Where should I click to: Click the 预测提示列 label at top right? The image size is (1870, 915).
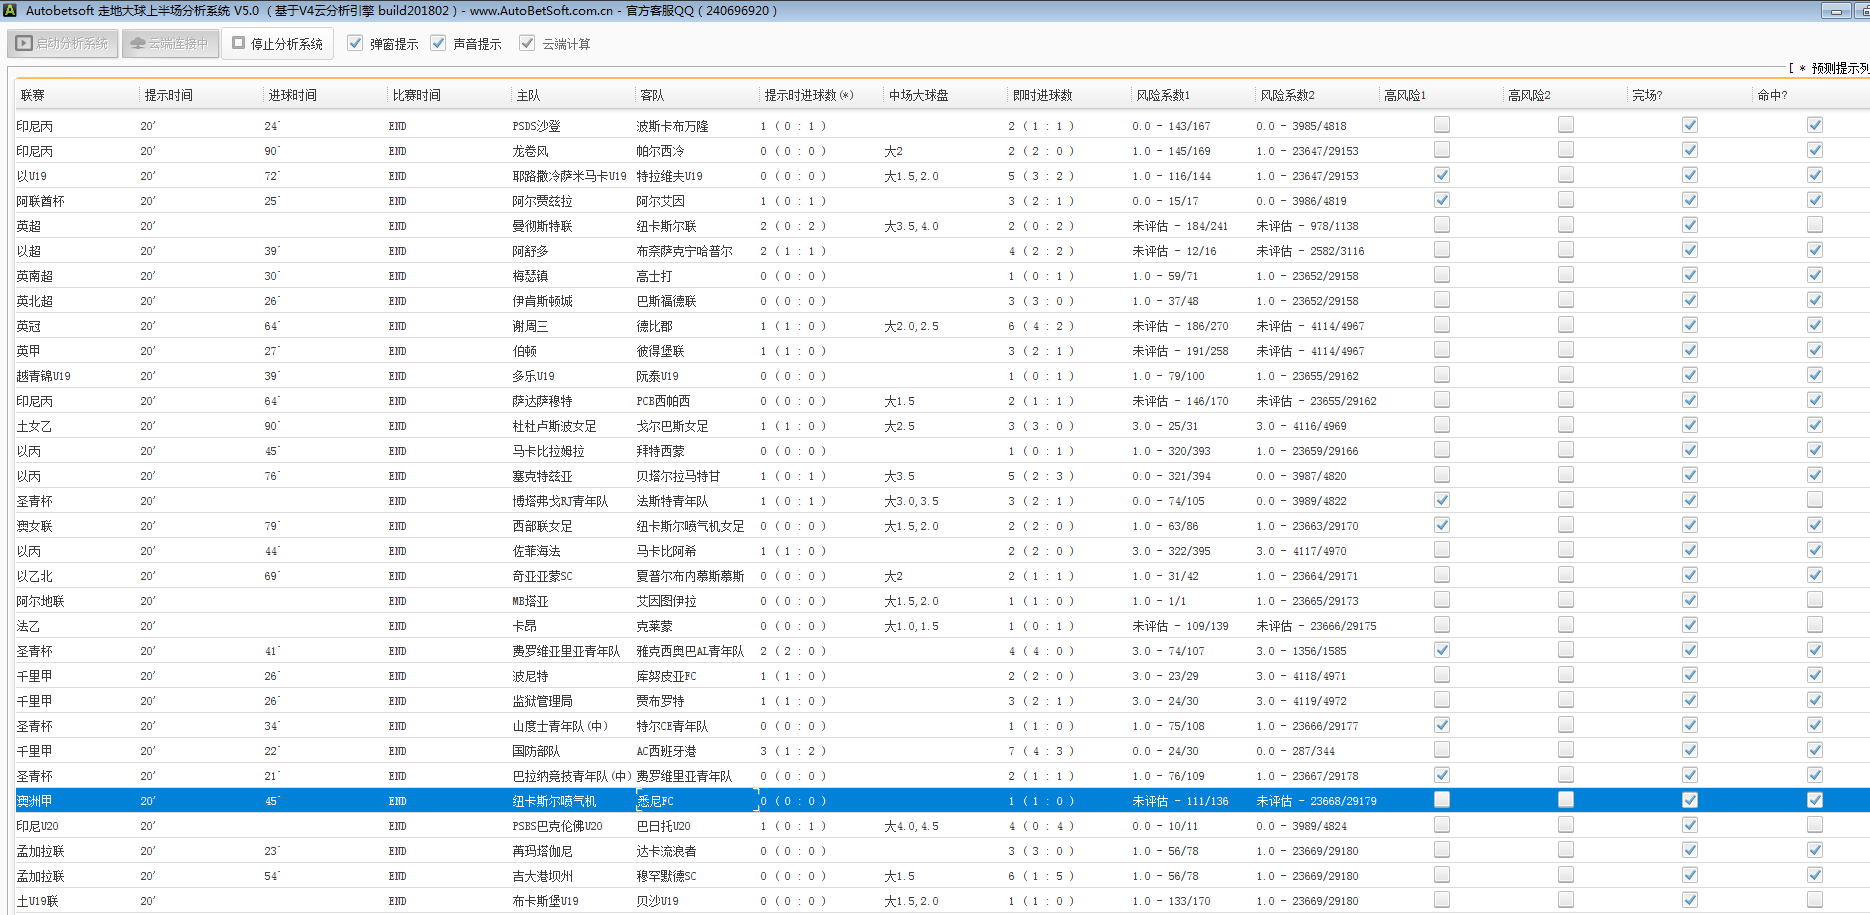[1838, 68]
